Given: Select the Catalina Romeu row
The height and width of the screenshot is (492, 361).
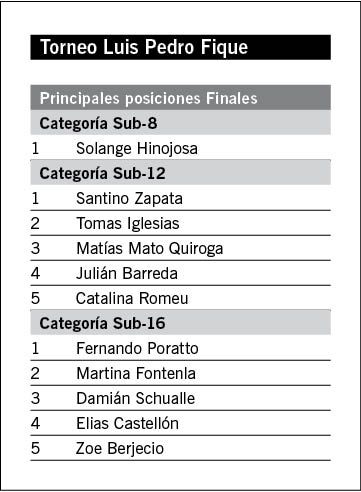Looking at the screenshot, I should [x=180, y=298].
